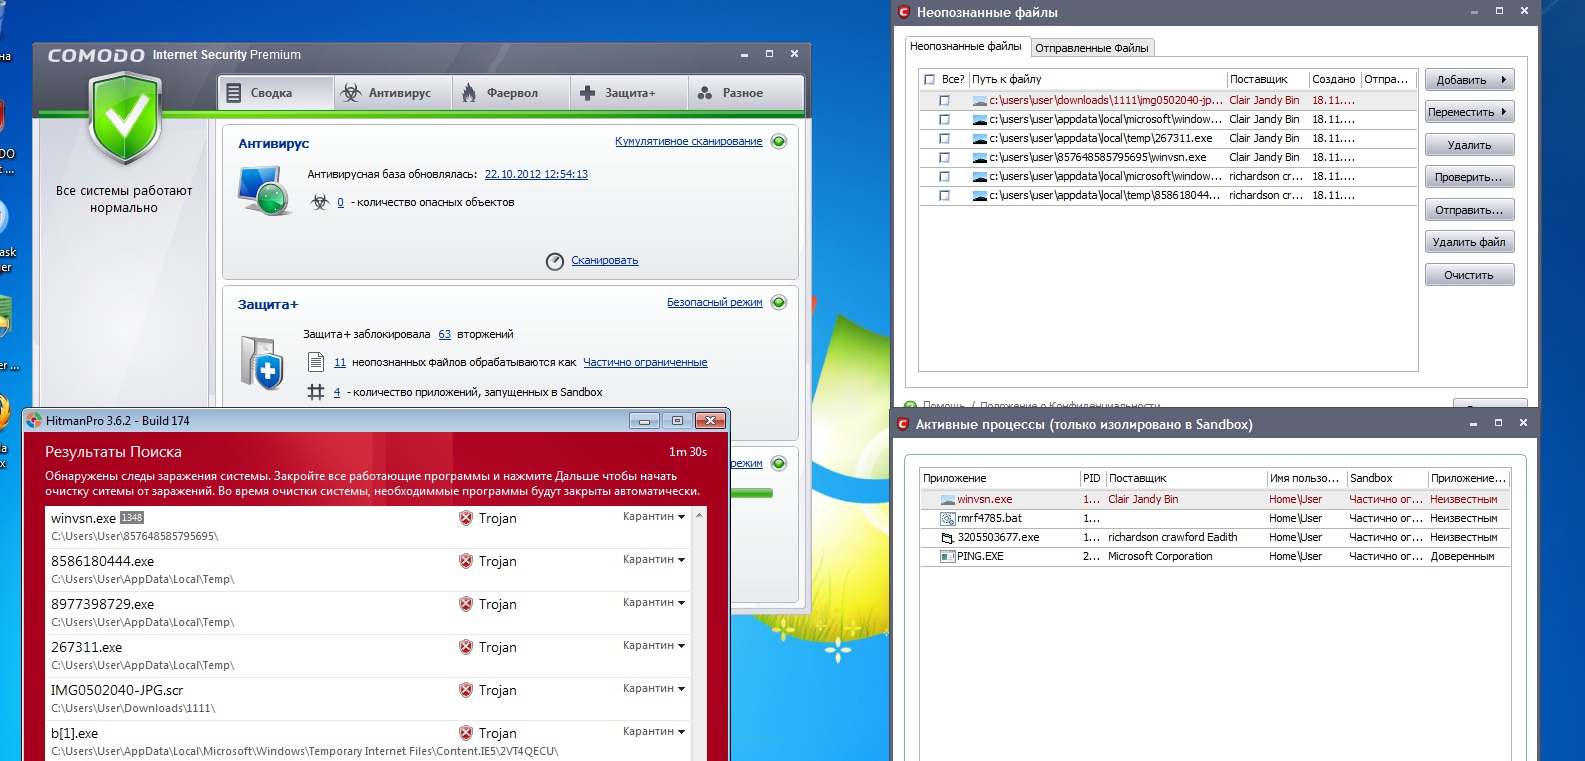The image size is (1585, 761).
Task: Switch to the Антивирус tab
Action: (393, 93)
